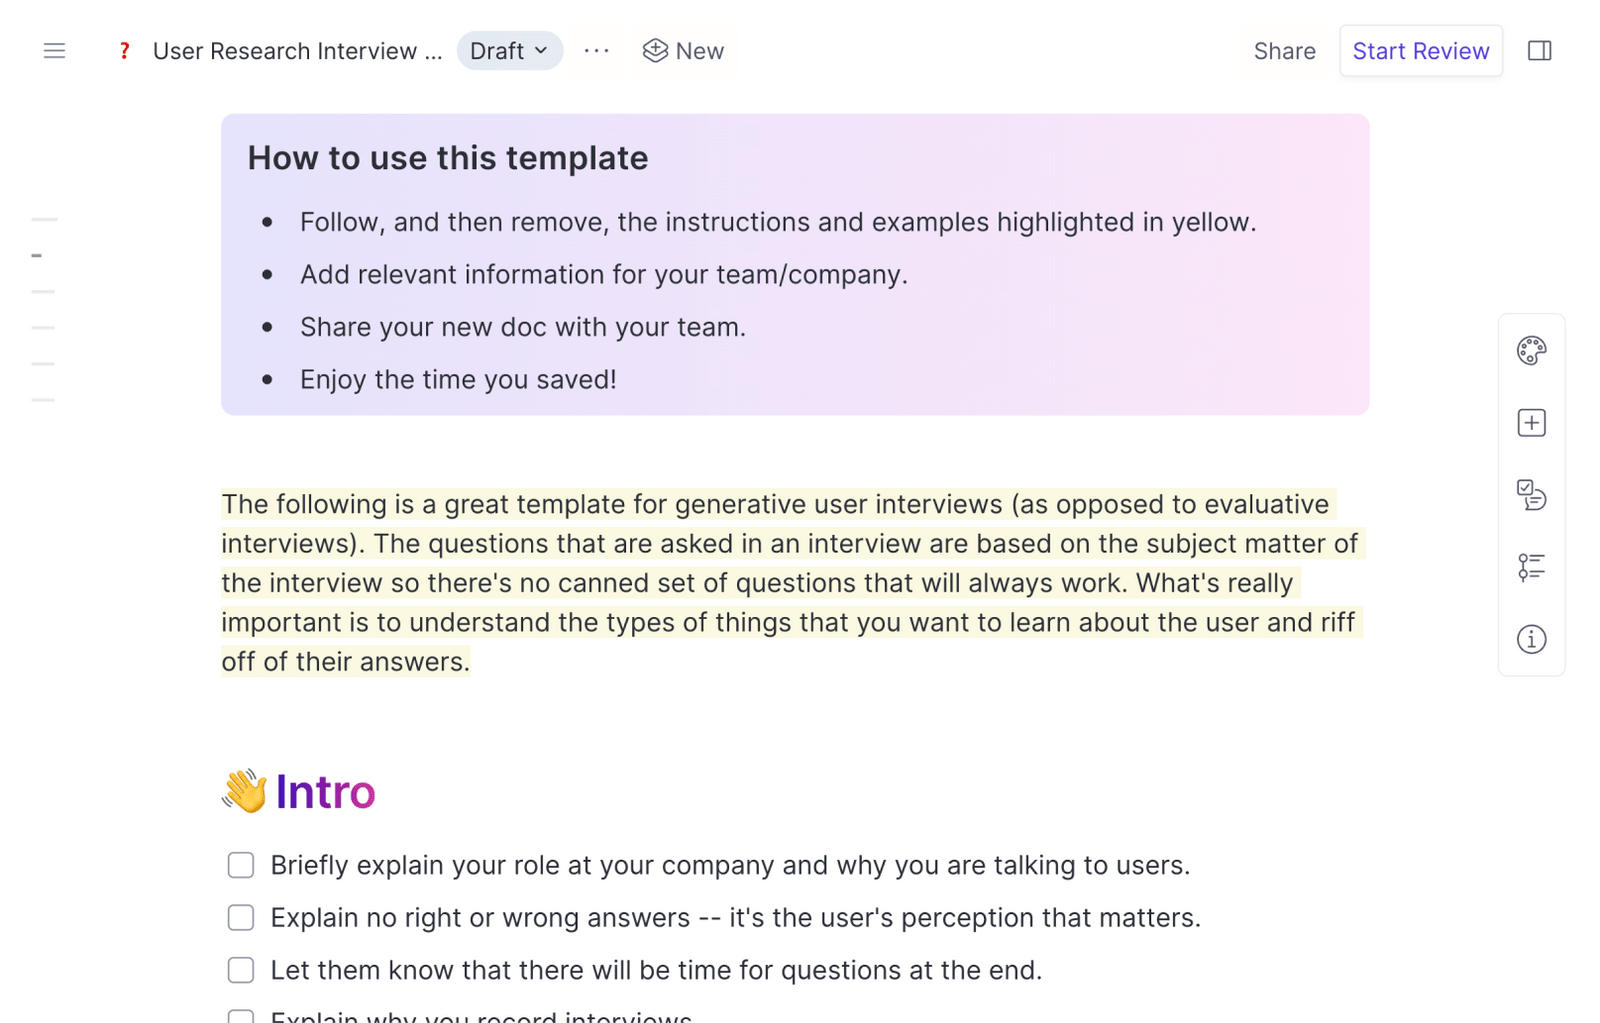Open the navigation sidebar via hamburger icon

[x=54, y=51]
